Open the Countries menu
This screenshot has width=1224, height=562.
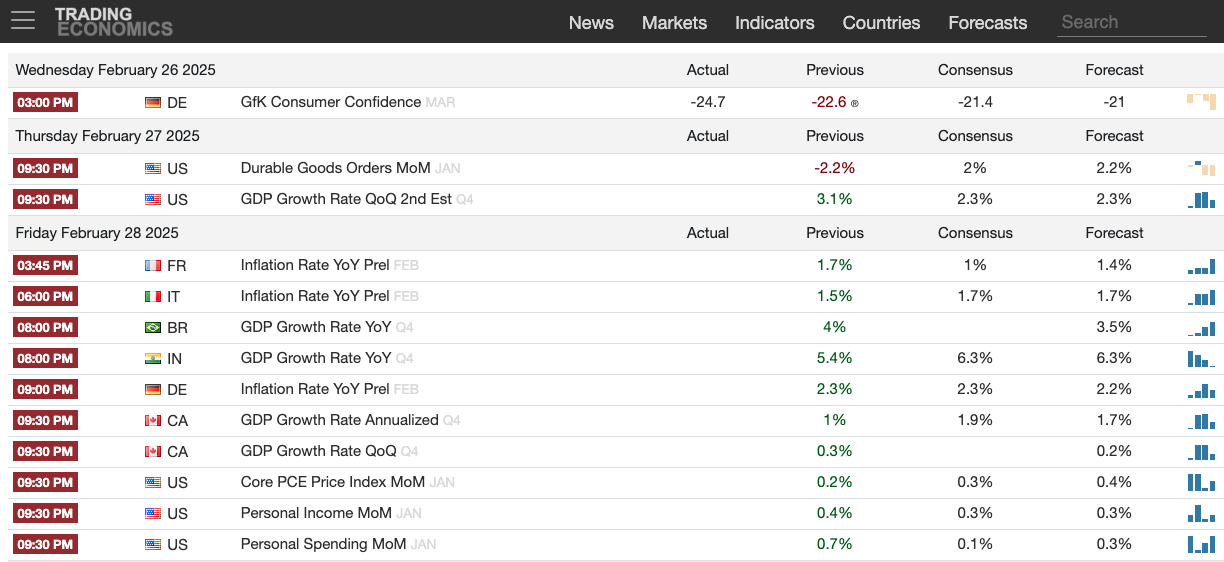click(x=881, y=22)
